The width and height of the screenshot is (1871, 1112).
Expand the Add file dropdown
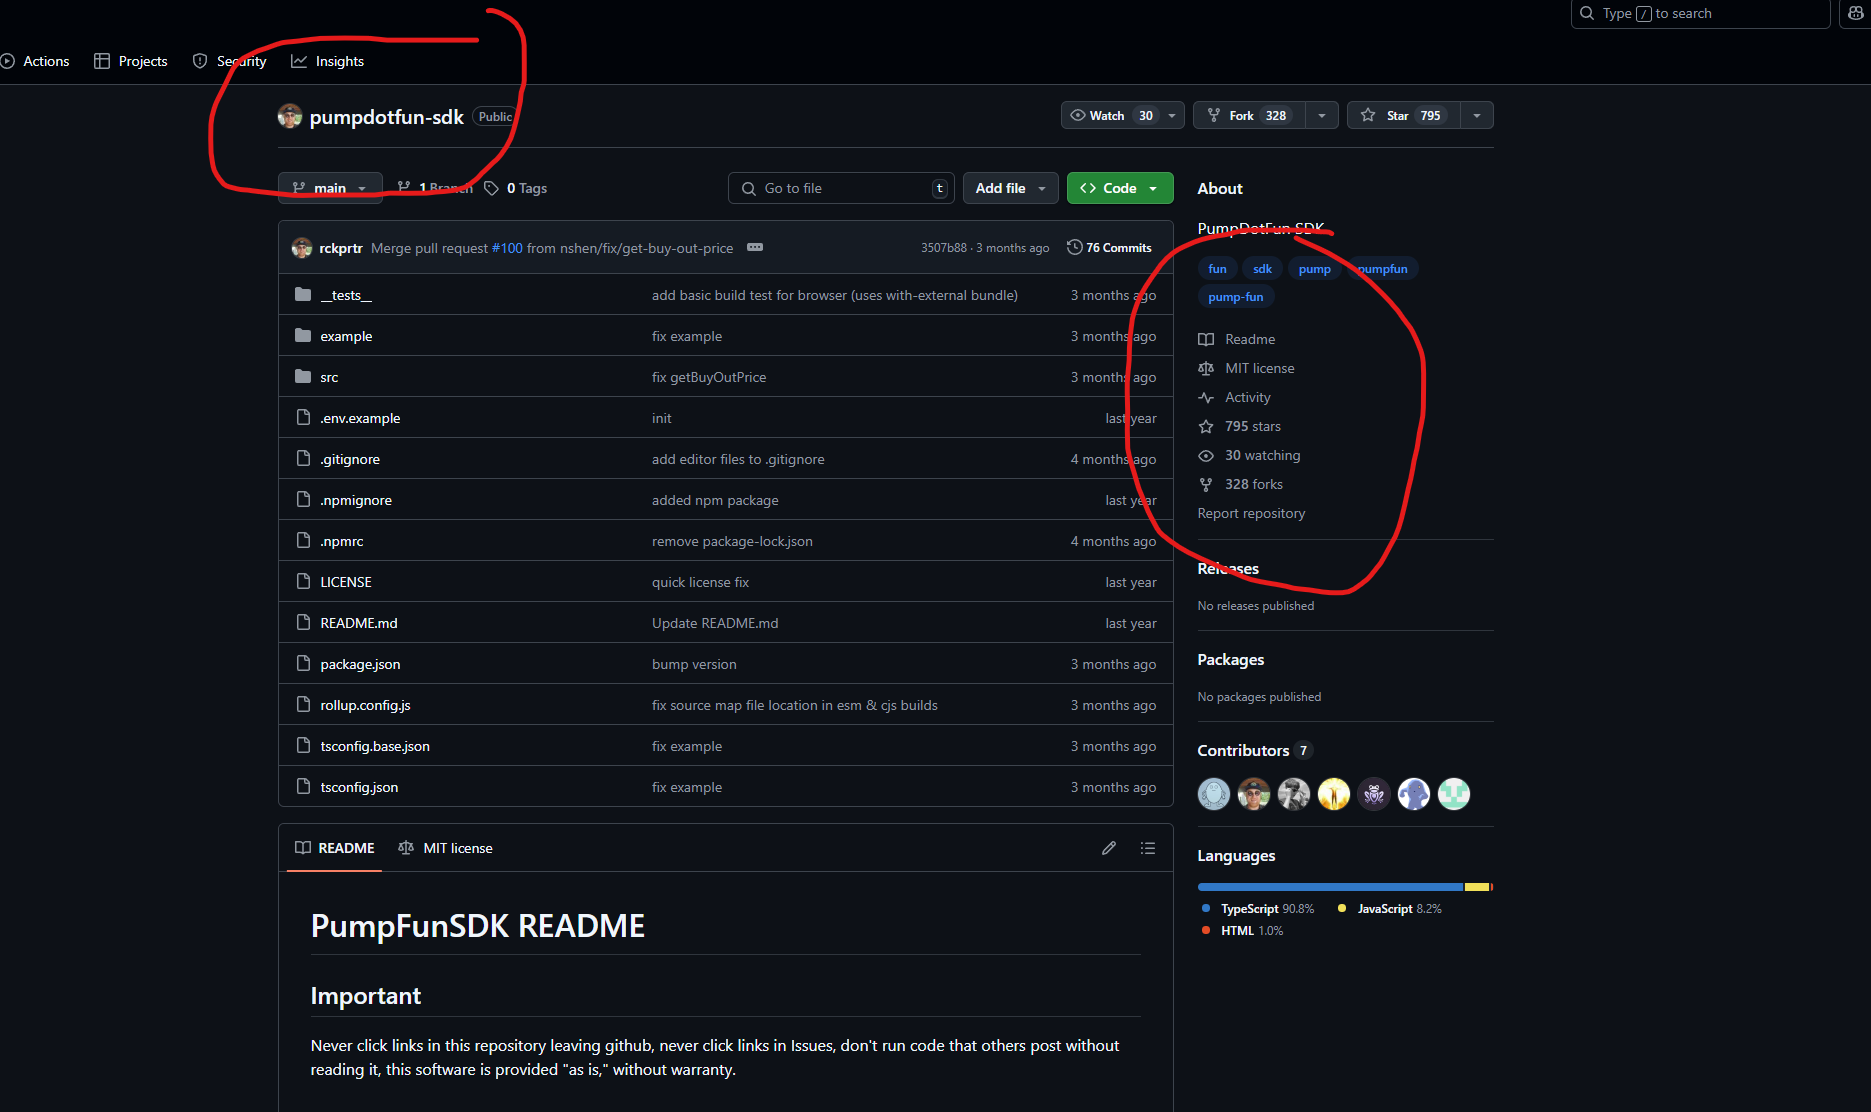[x=1010, y=188]
